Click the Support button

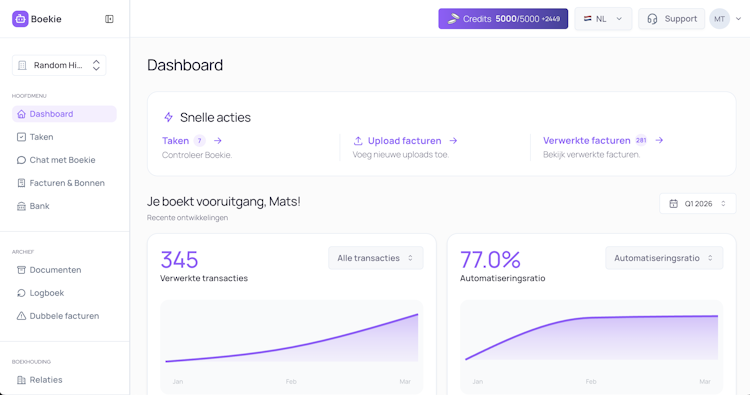(671, 19)
